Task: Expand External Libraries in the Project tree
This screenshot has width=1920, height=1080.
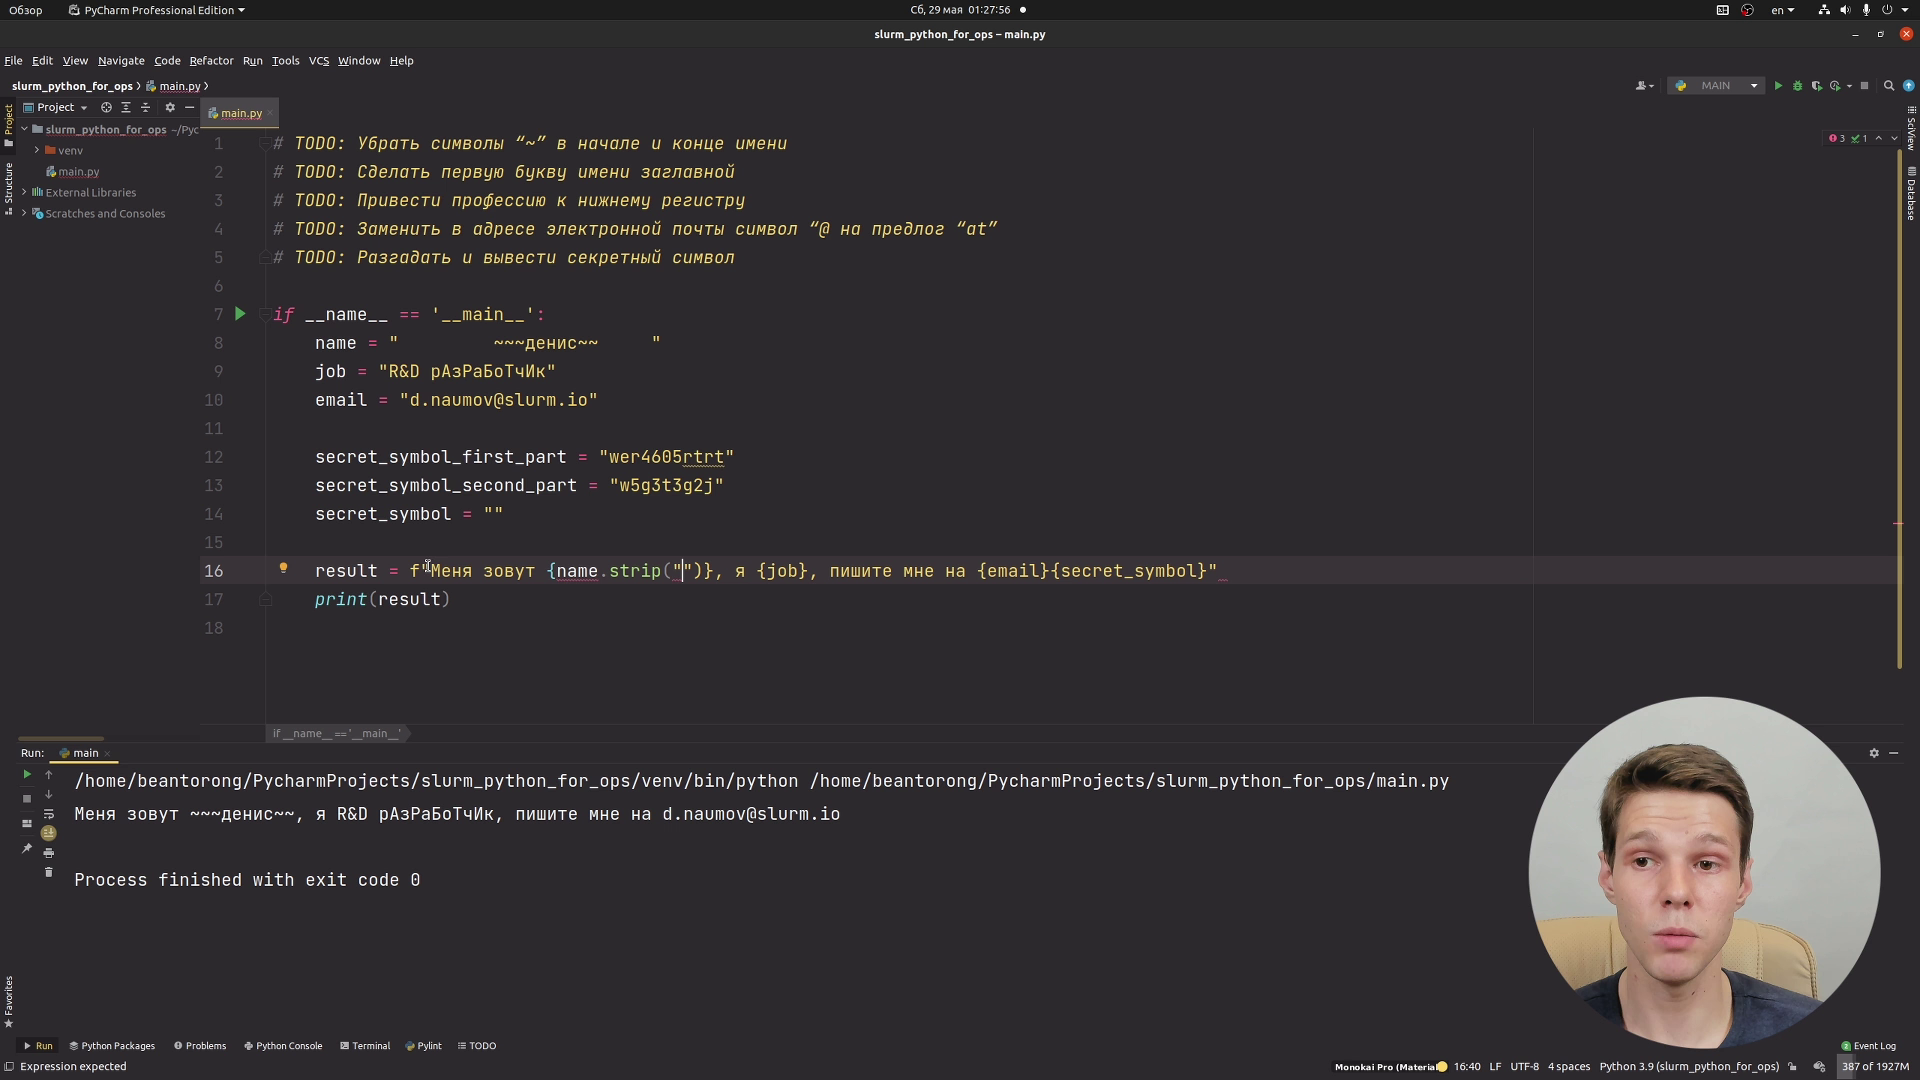Action: [24, 192]
